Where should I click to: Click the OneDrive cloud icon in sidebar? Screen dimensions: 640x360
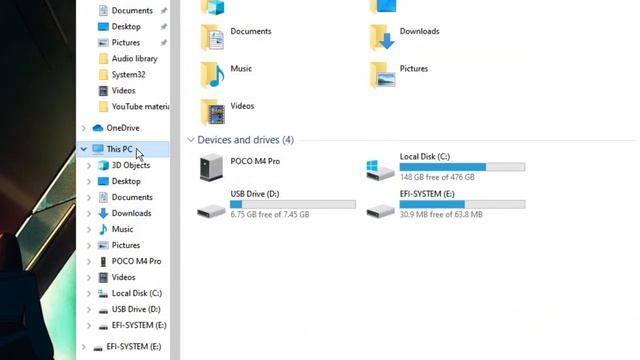coord(98,128)
